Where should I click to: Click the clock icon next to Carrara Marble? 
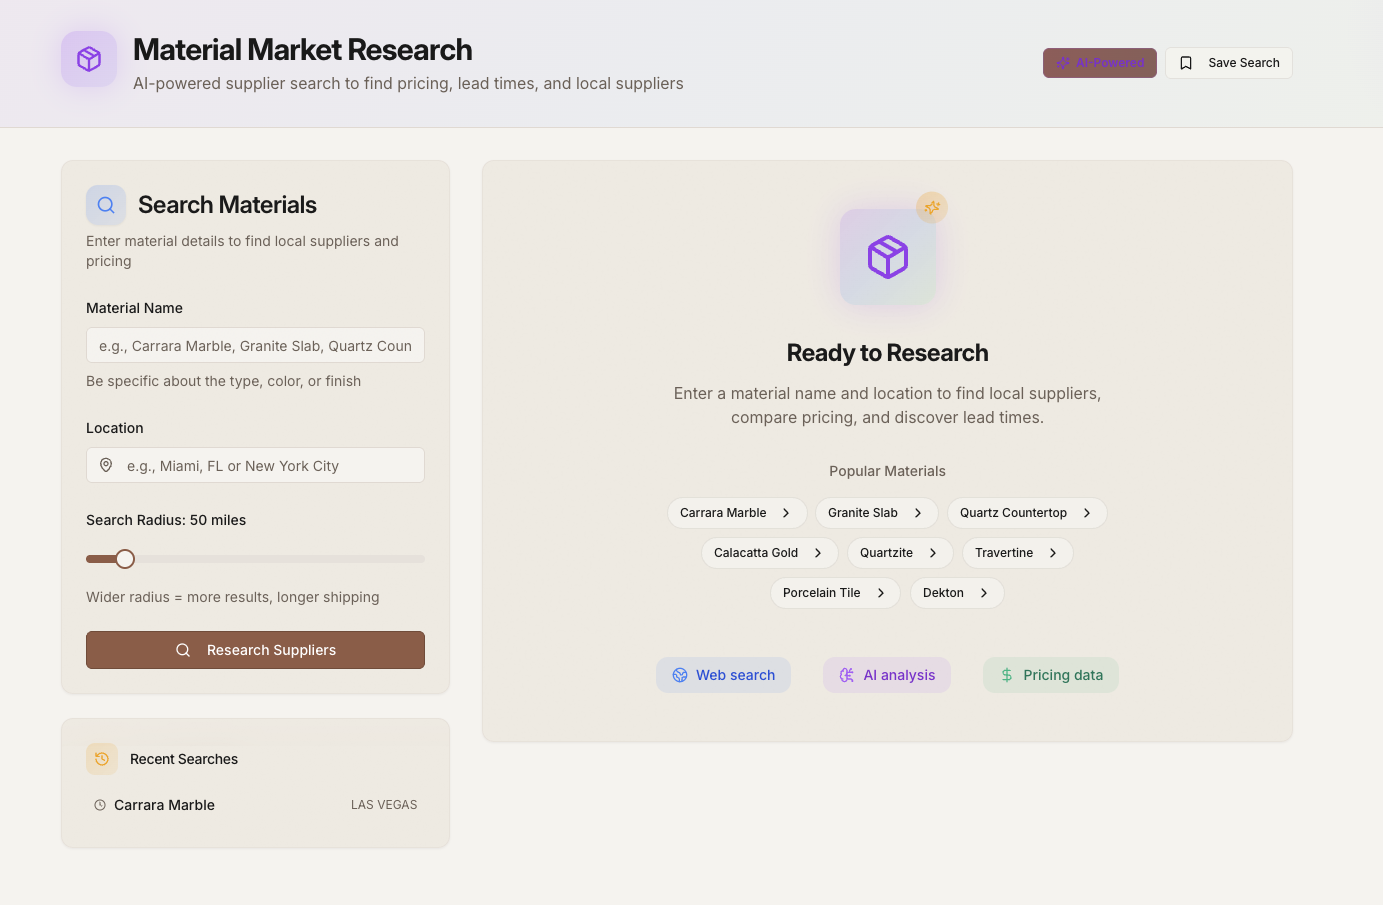[100, 805]
